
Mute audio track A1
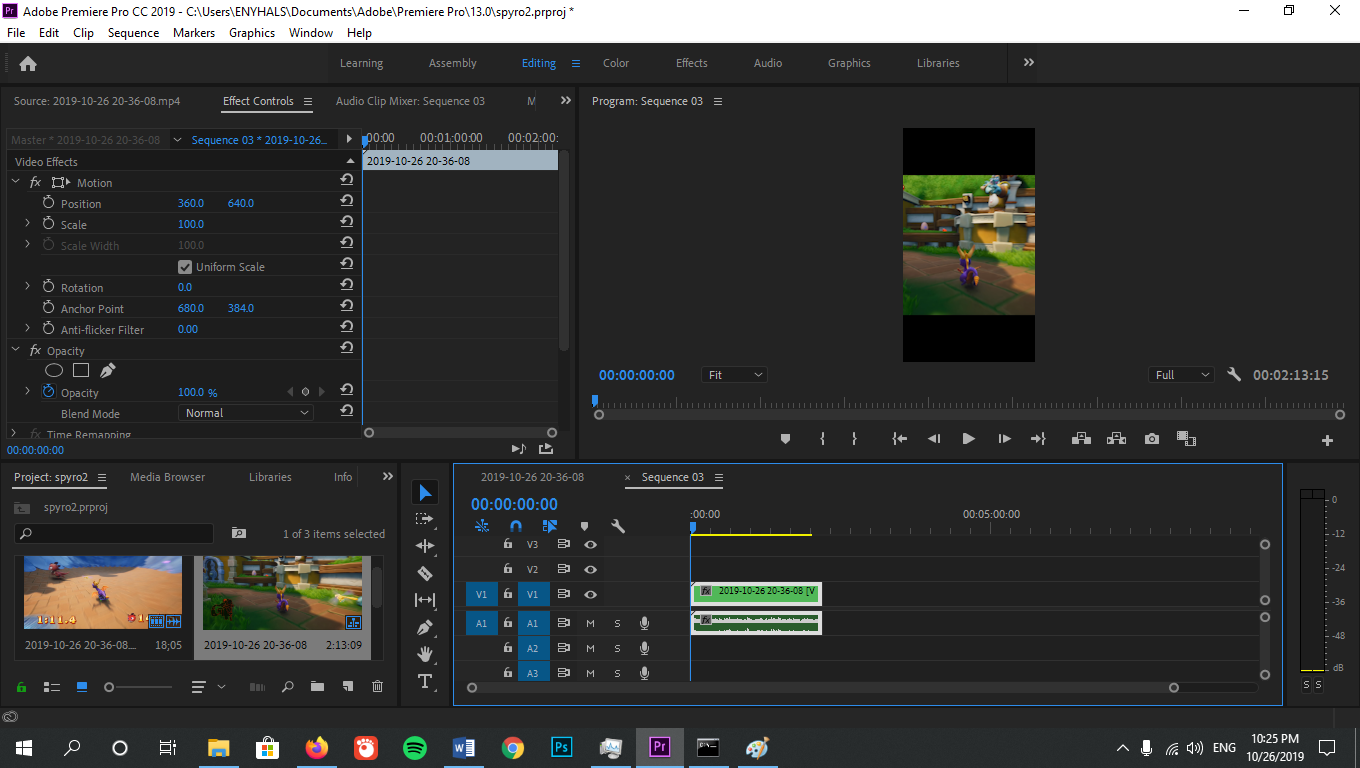[x=590, y=623]
